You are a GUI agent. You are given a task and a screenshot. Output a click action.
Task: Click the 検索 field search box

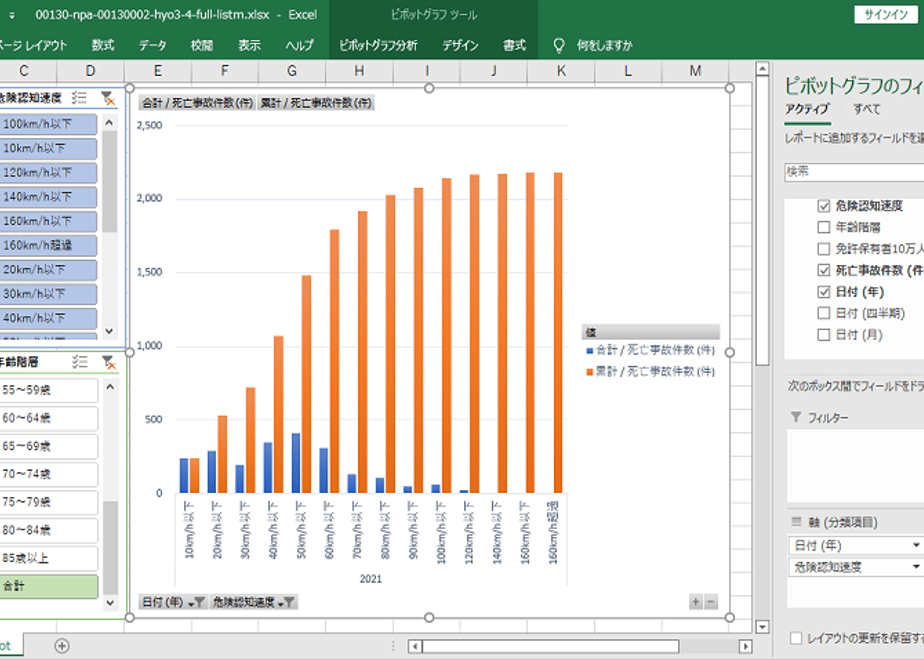coord(854,171)
